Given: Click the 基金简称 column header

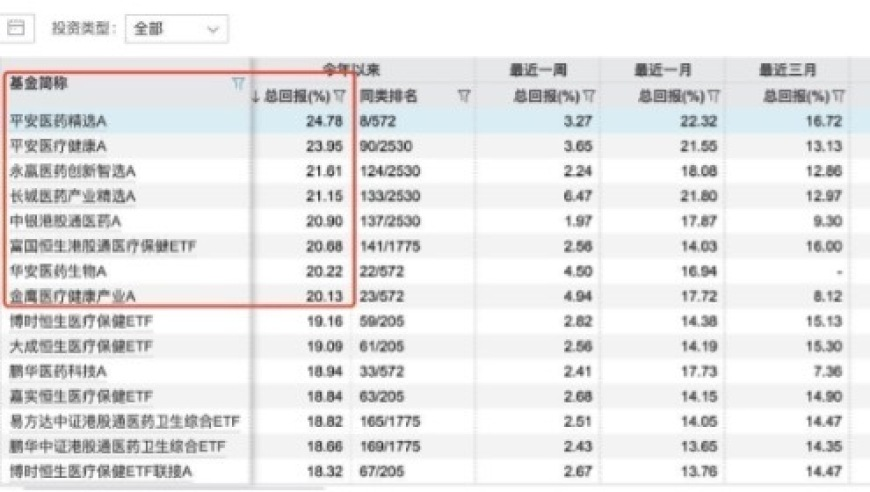Looking at the screenshot, I should 38,84.
